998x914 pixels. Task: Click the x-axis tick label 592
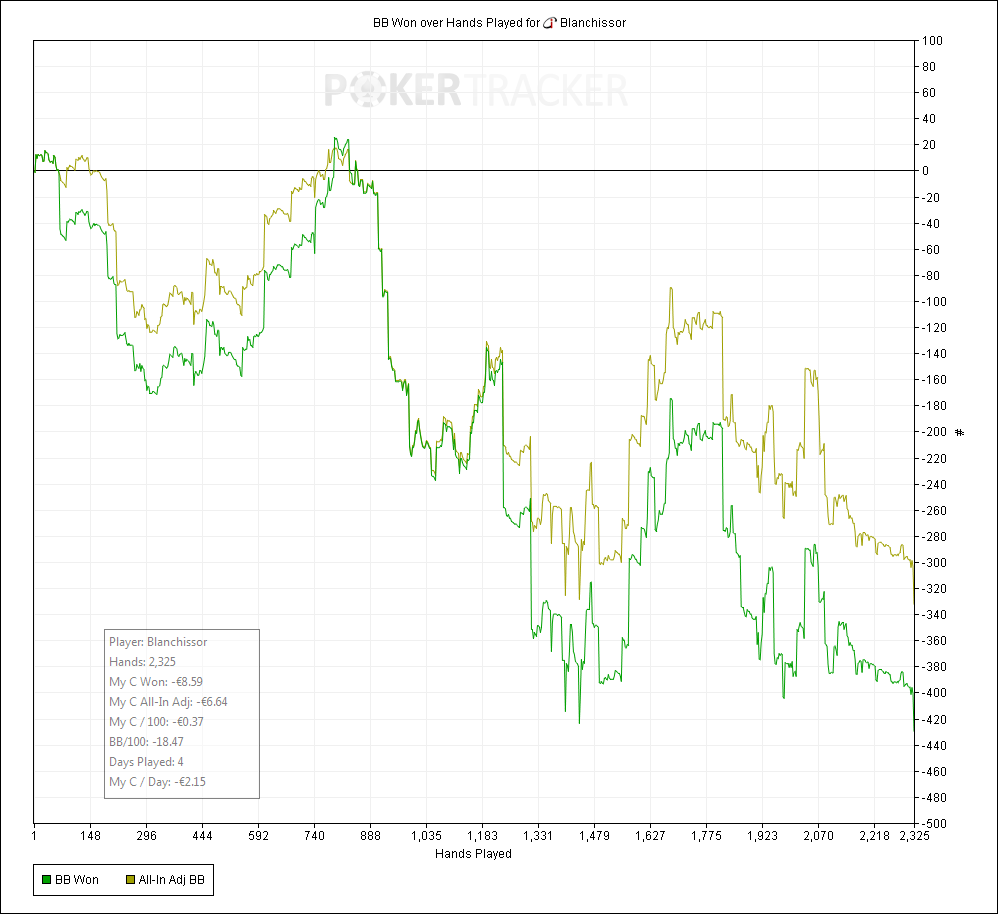click(x=258, y=835)
